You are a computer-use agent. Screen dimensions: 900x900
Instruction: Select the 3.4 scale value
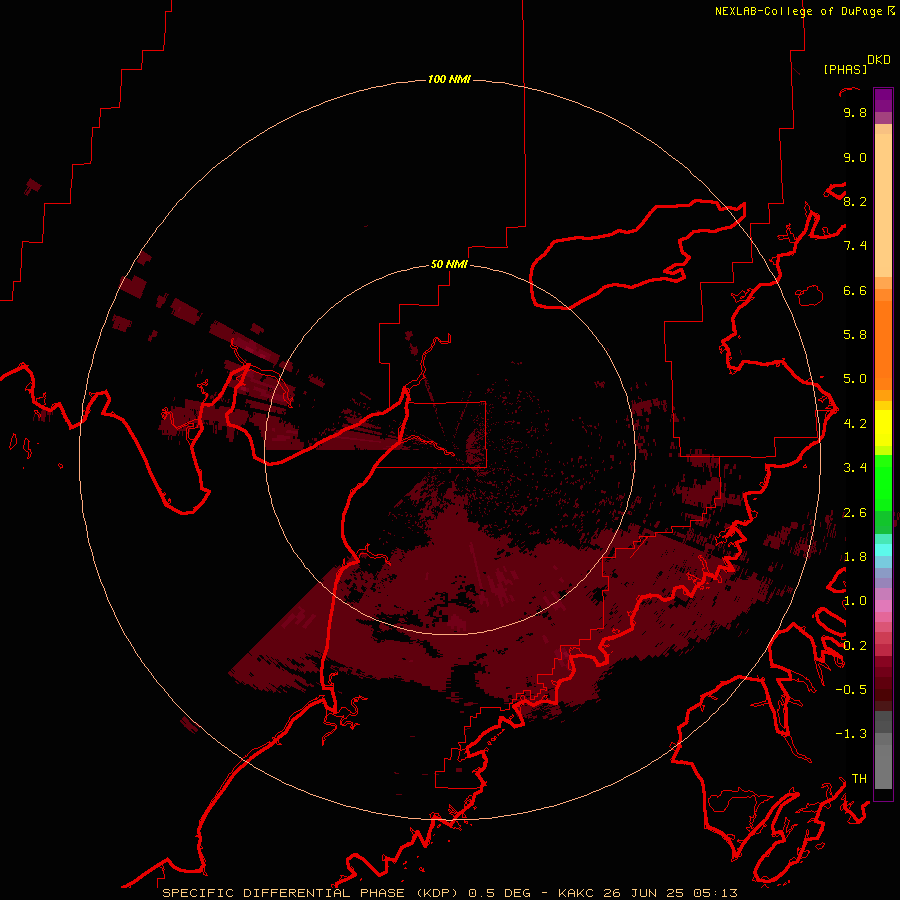pyautogui.click(x=855, y=468)
